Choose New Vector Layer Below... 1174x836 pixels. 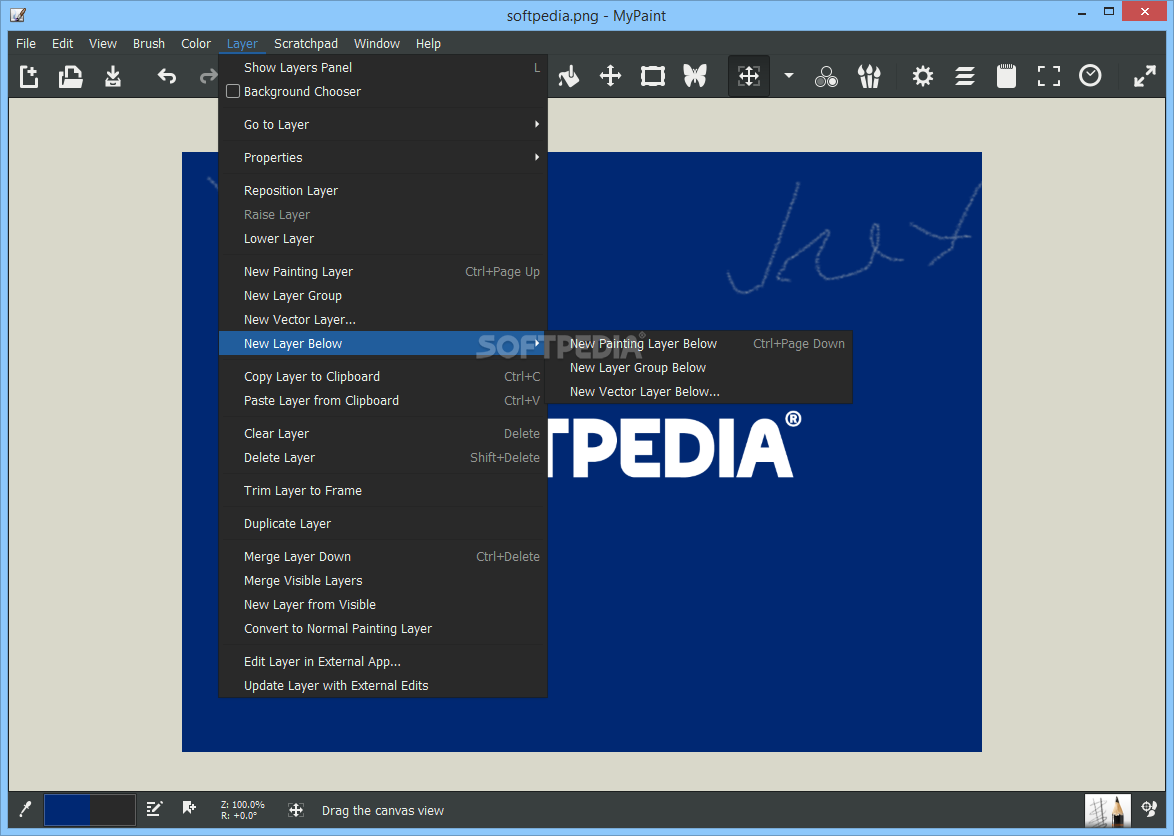699,391
